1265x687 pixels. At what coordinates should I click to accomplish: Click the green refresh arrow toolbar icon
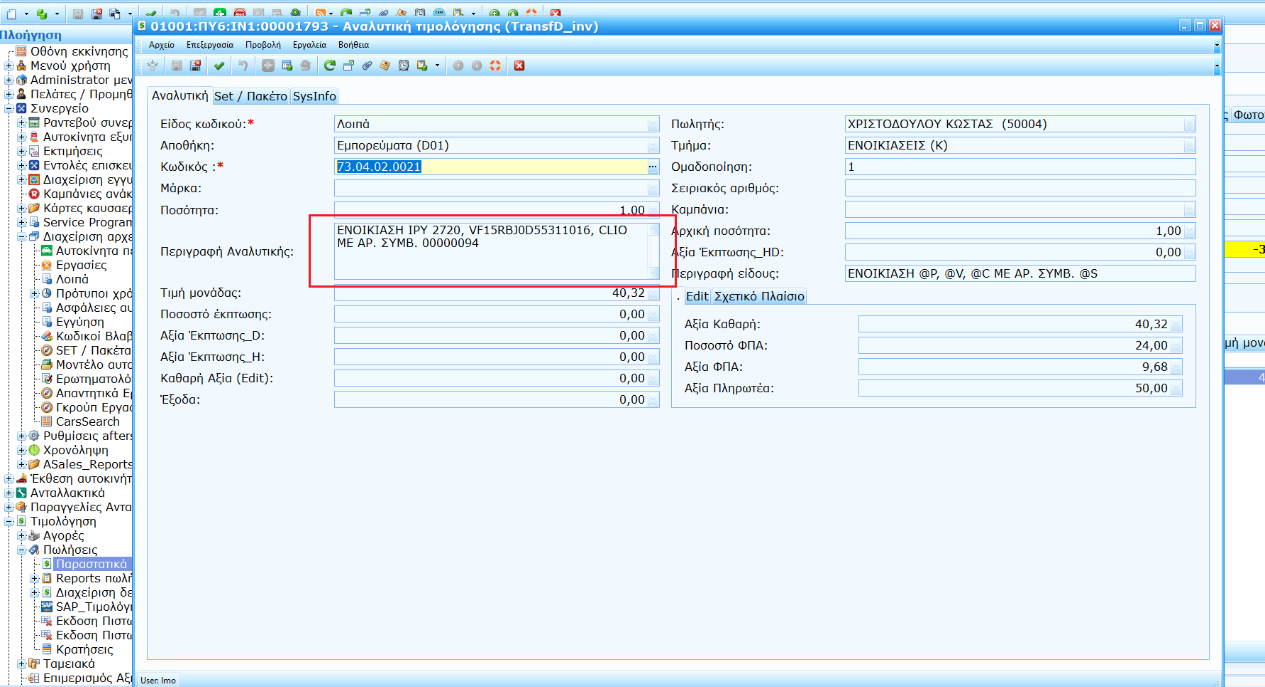click(x=329, y=66)
